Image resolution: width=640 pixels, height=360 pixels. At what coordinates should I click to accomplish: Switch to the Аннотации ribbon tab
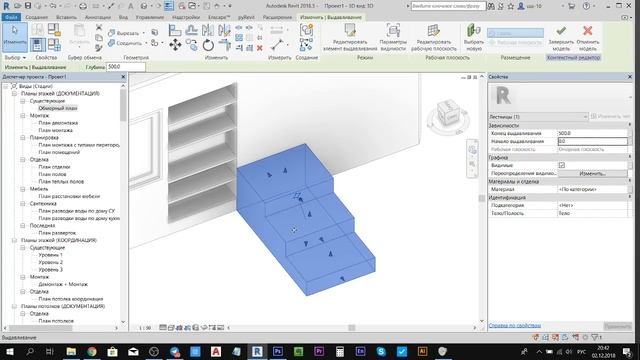coord(98,17)
